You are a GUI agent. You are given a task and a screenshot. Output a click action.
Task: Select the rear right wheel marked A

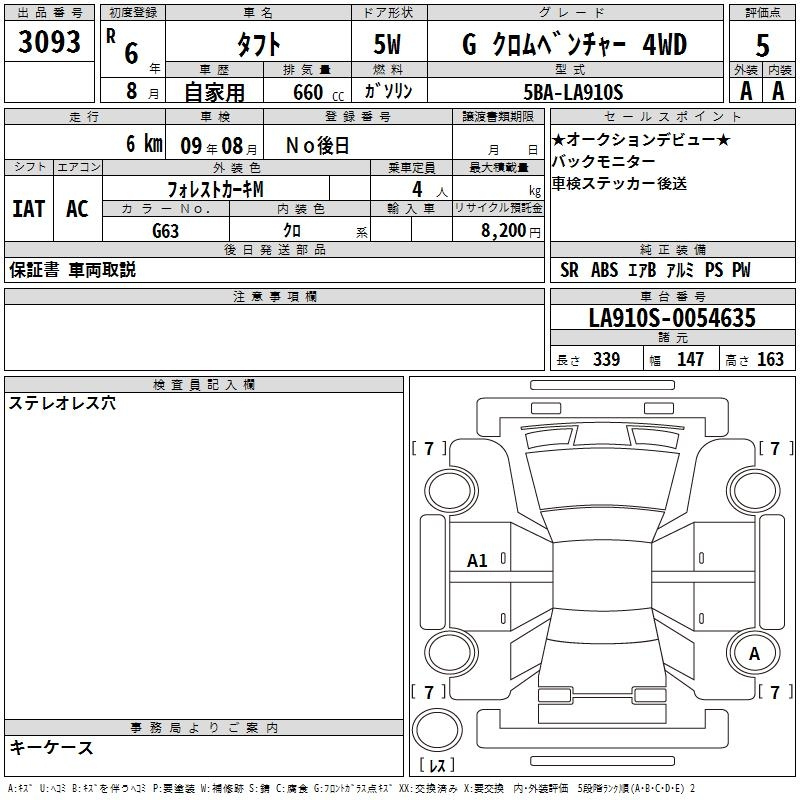pos(754,653)
